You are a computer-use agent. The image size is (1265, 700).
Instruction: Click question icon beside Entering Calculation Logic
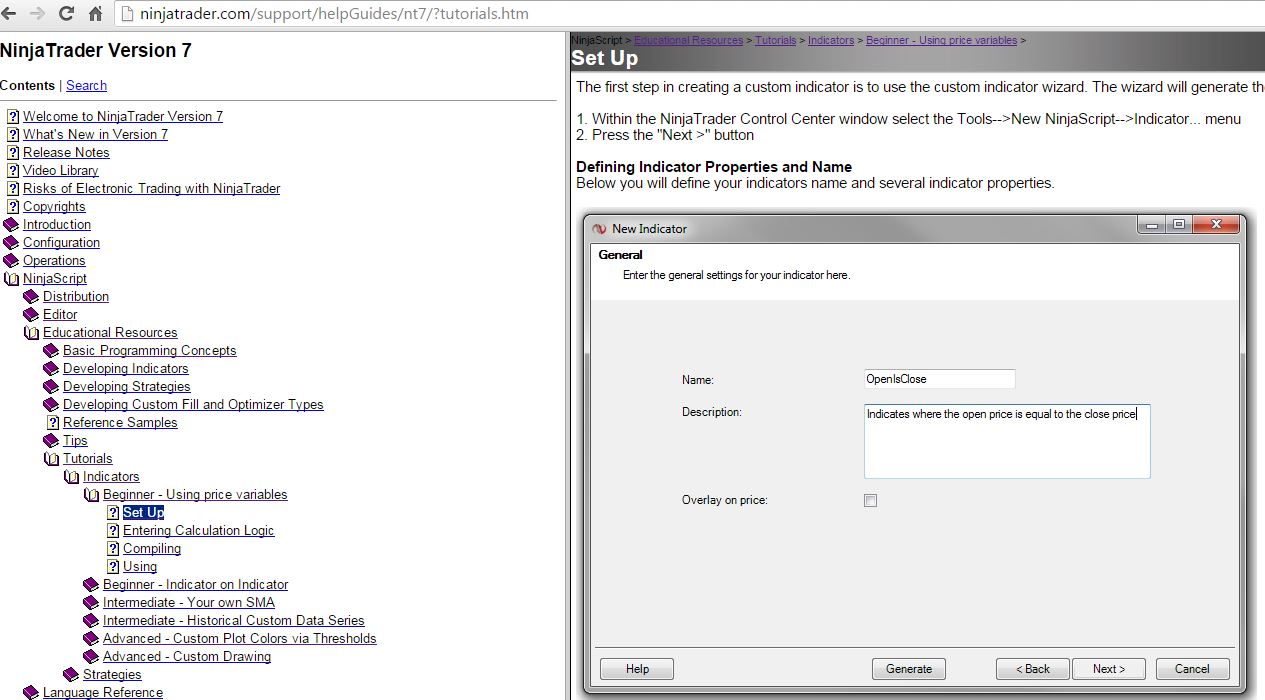pos(113,530)
